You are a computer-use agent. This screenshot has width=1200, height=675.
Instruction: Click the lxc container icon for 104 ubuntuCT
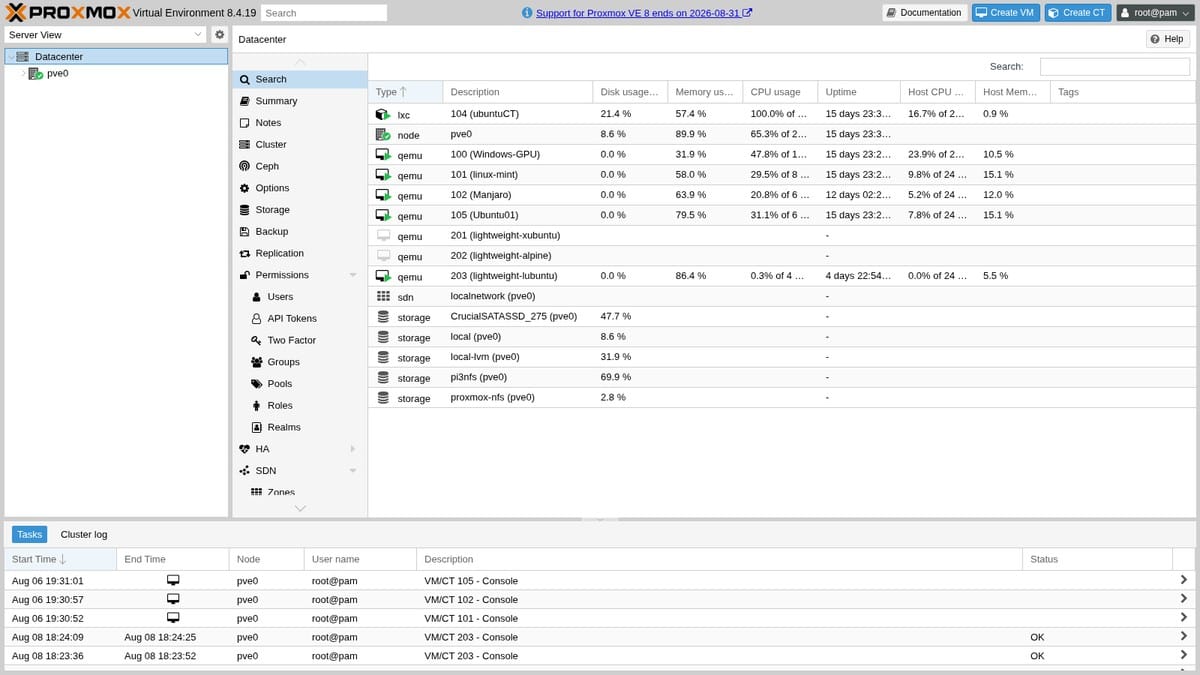pos(383,115)
